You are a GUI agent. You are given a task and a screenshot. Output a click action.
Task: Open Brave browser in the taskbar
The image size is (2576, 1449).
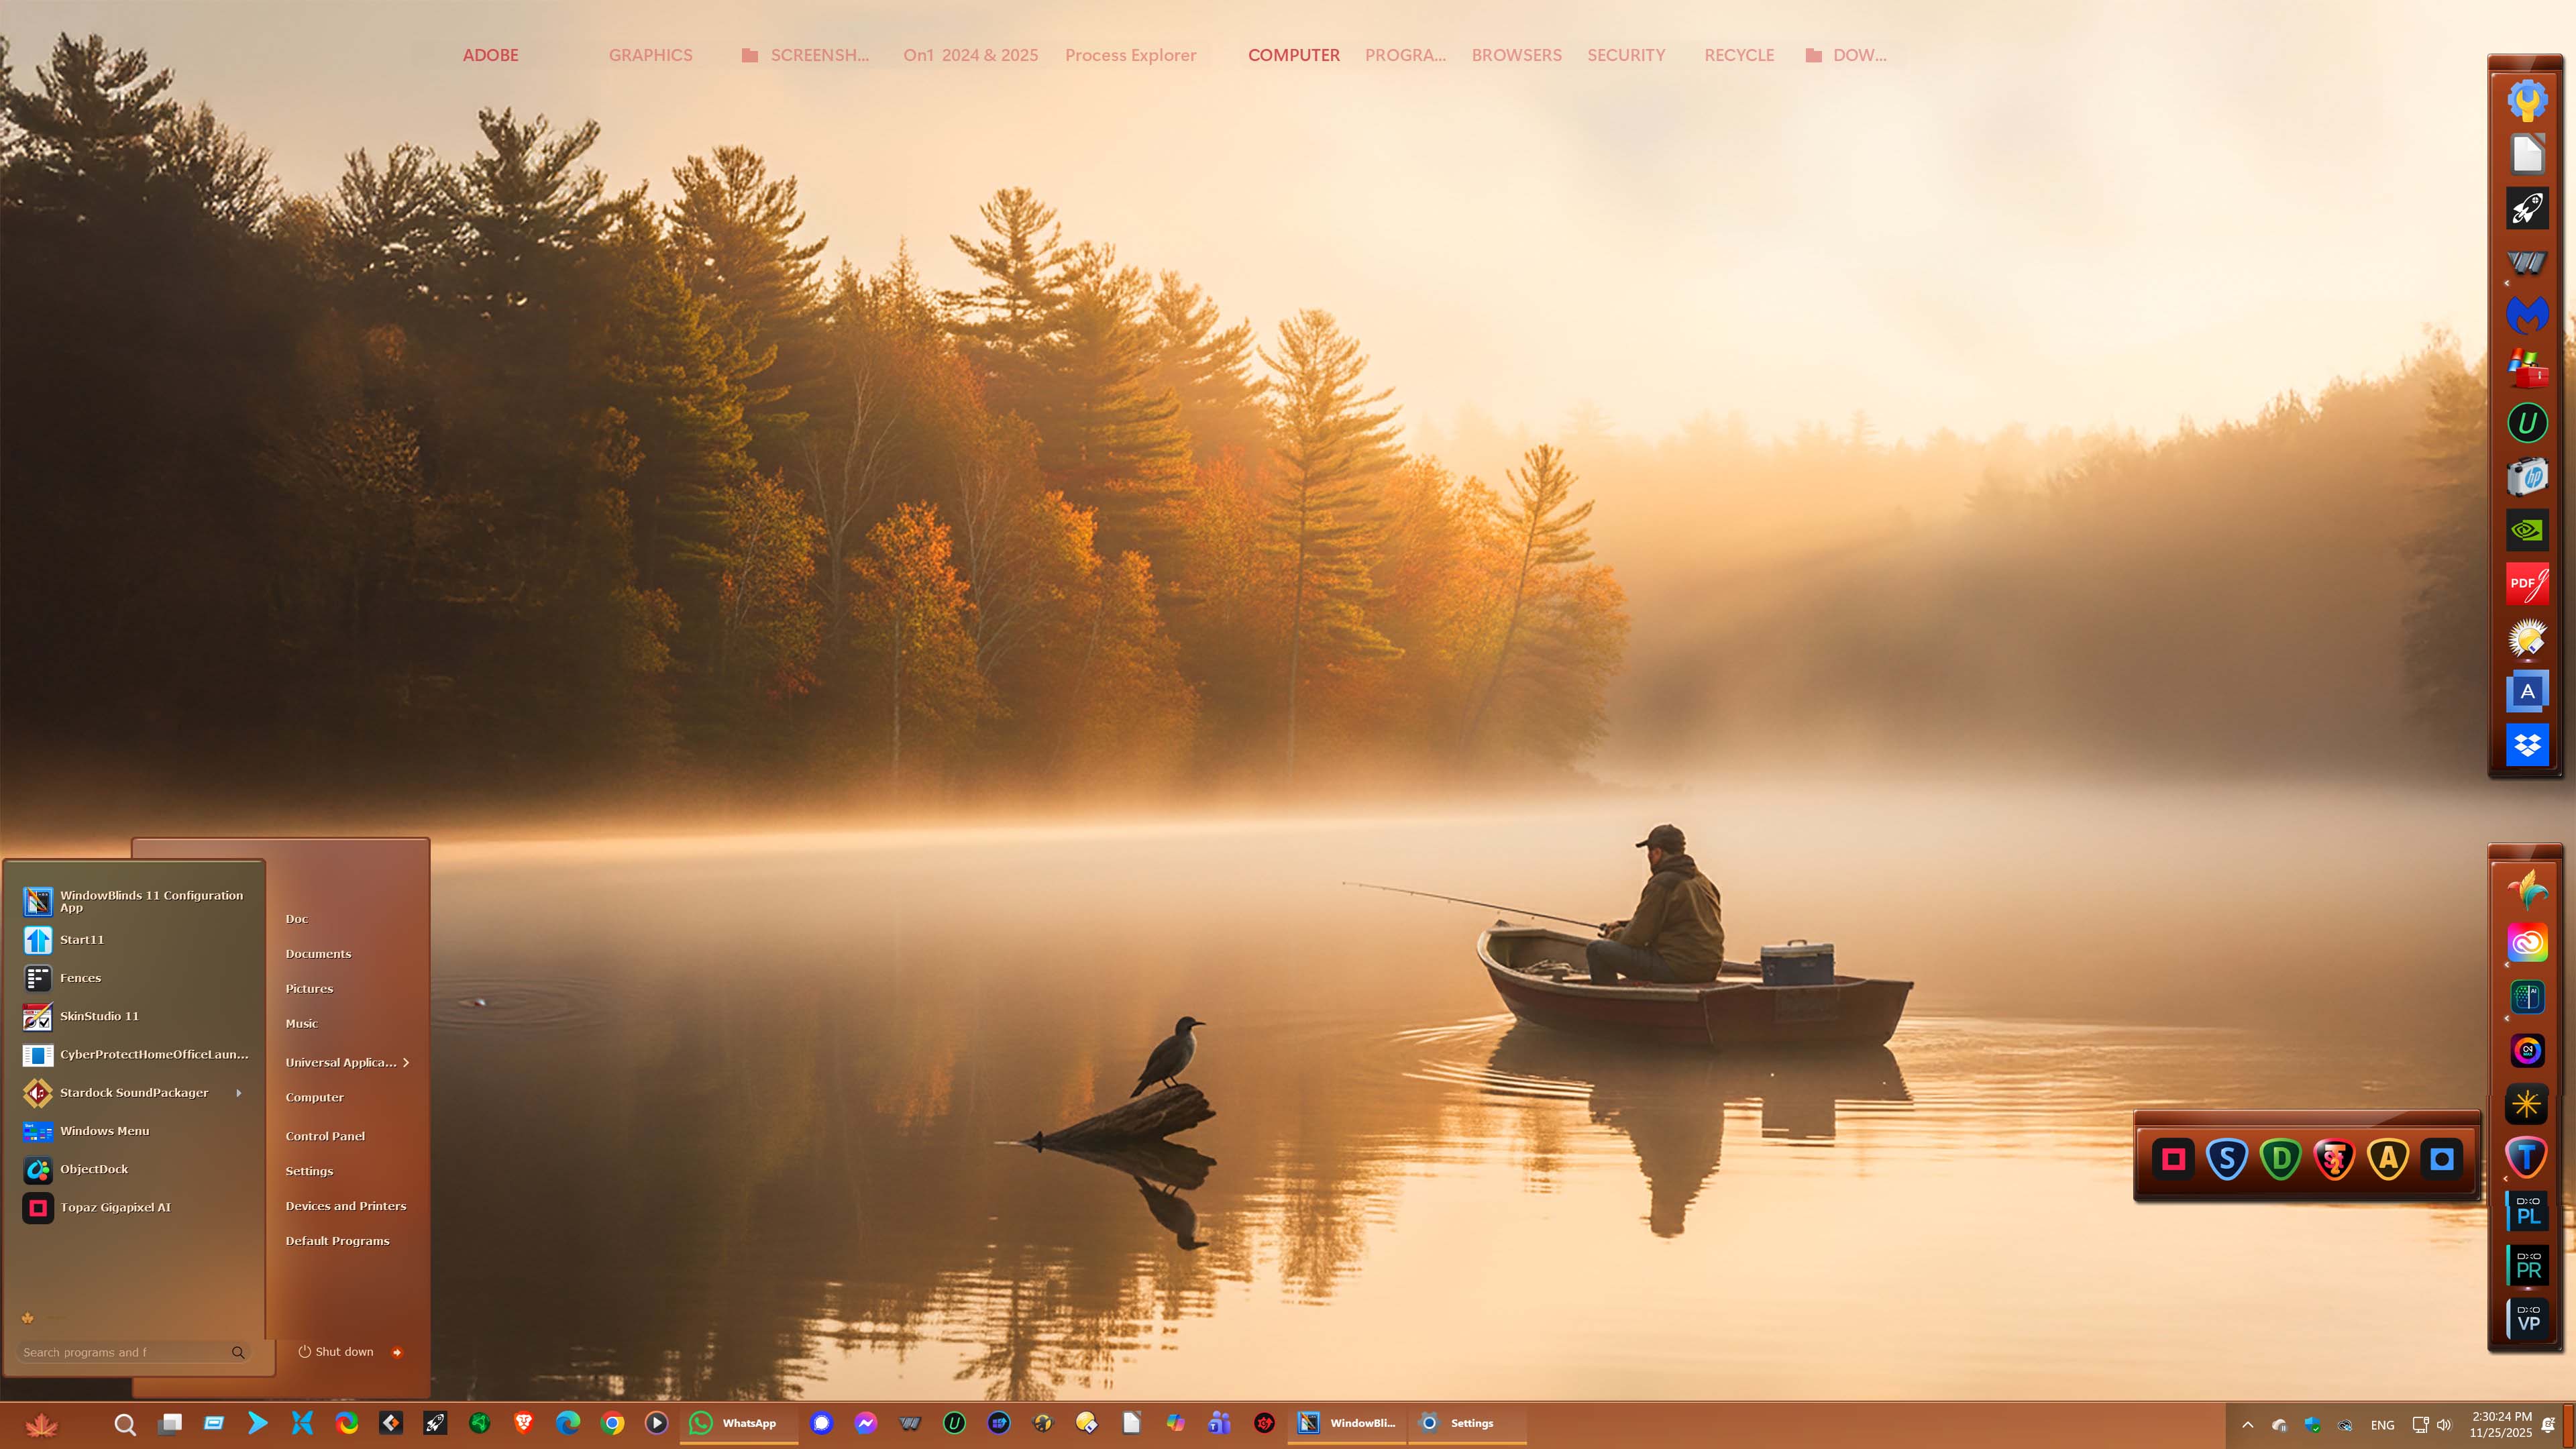(x=523, y=1422)
